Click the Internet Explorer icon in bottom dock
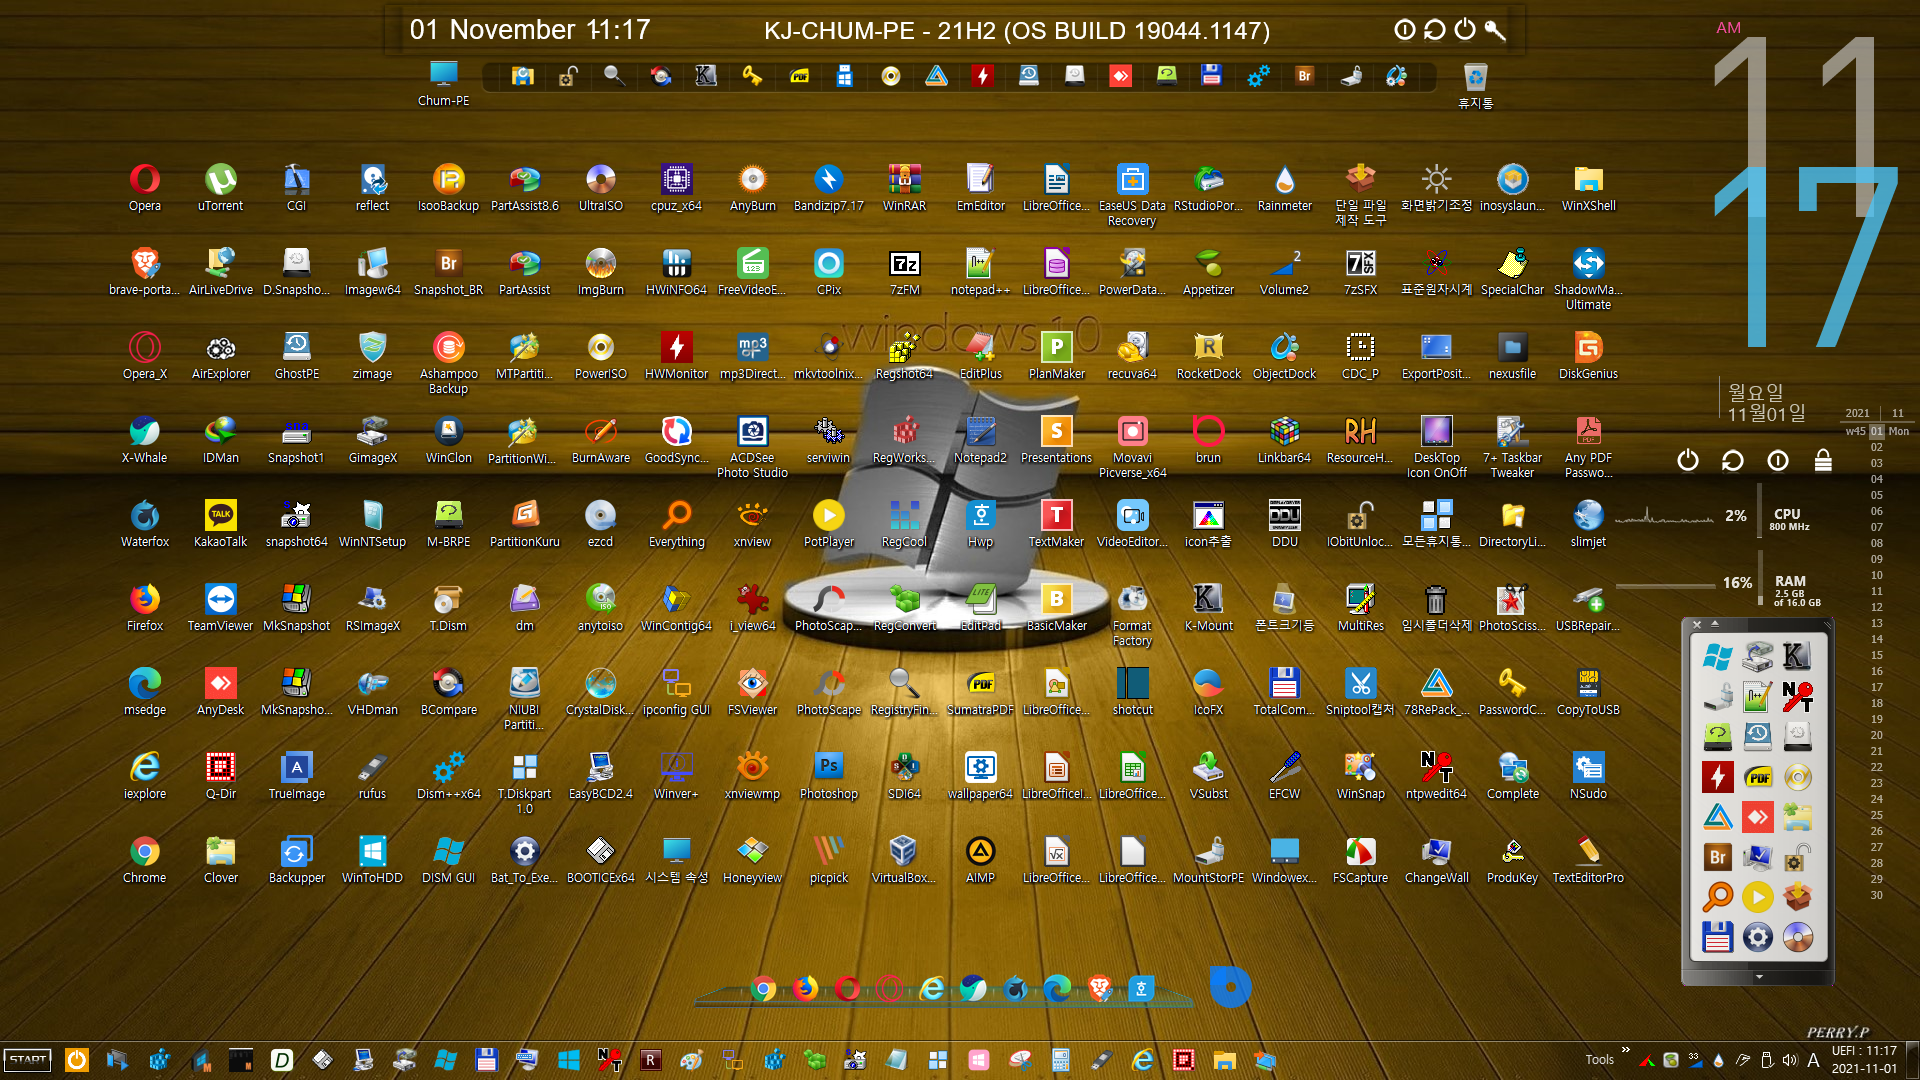Screen dimensions: 1920x1080 click(932, 989)
